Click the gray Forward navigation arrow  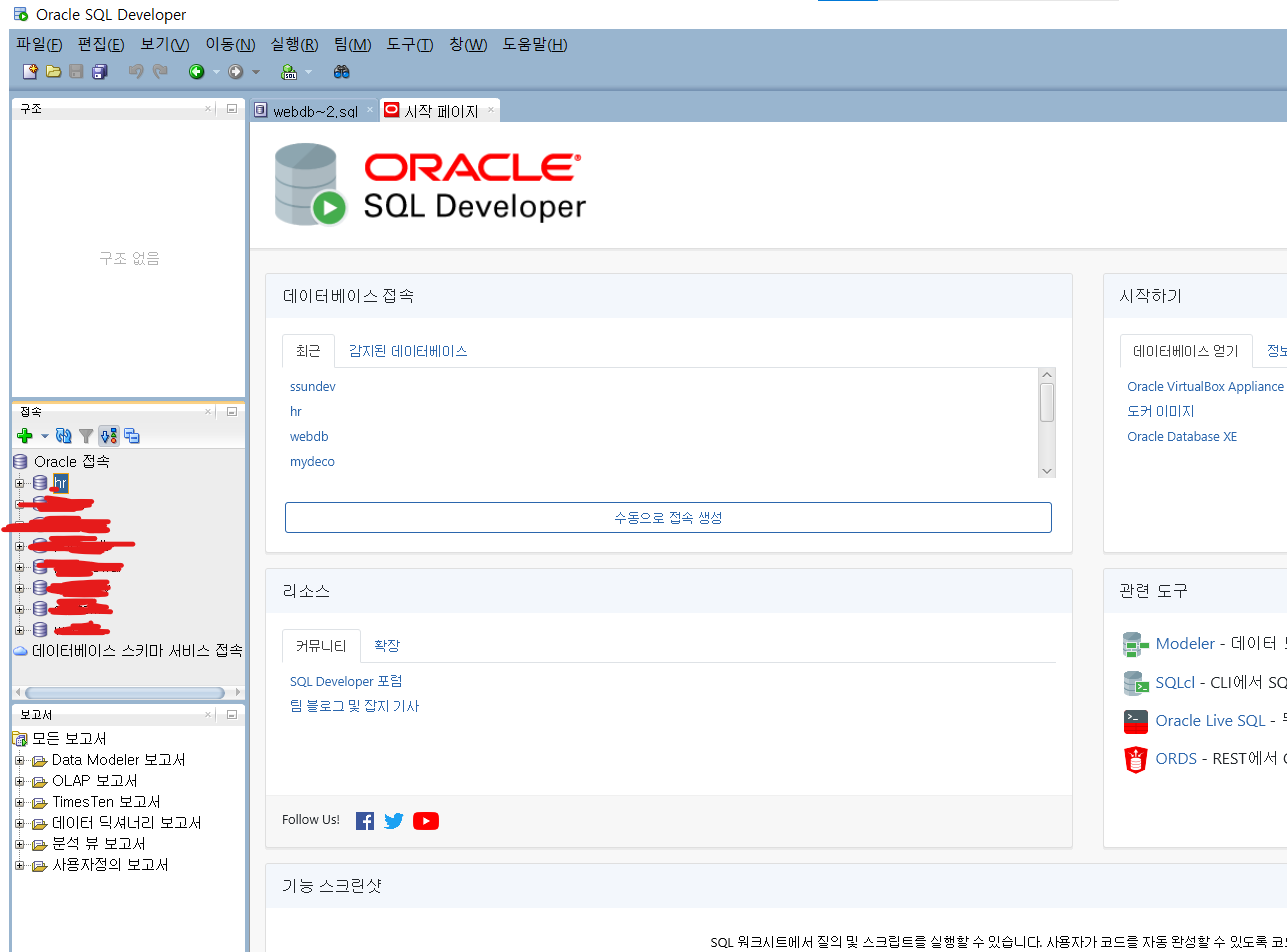[x=236, y=72]
